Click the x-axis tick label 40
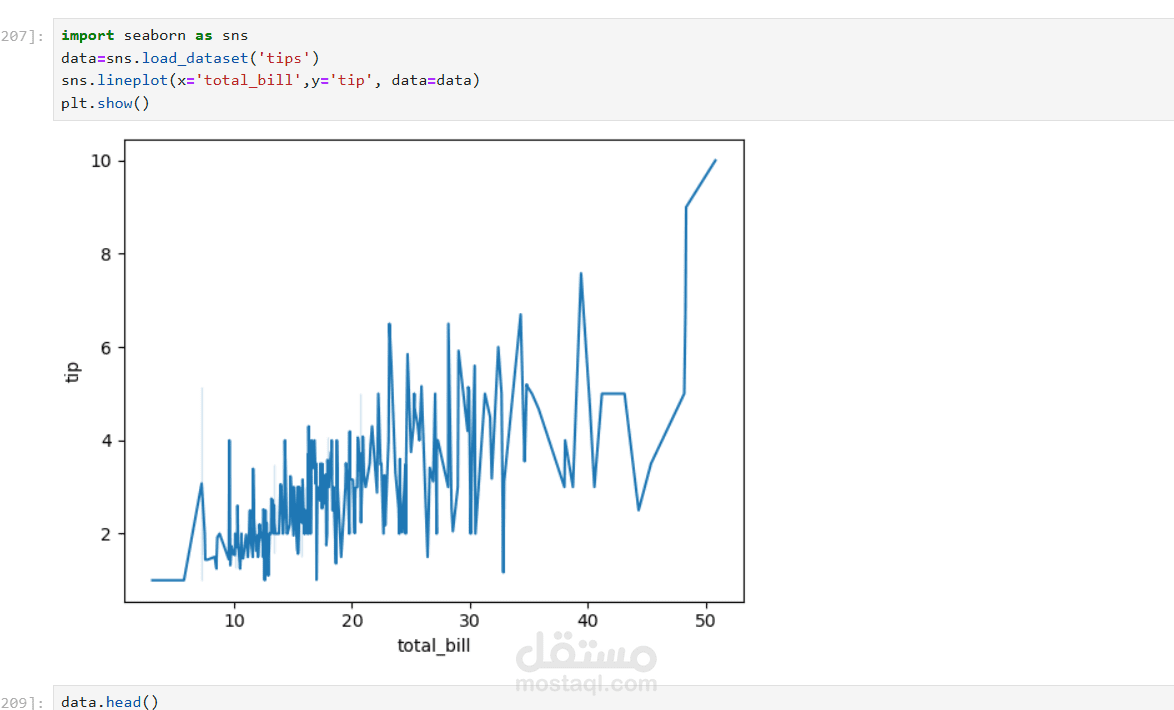The image size is (1174, 710). (x=588, y=621)
